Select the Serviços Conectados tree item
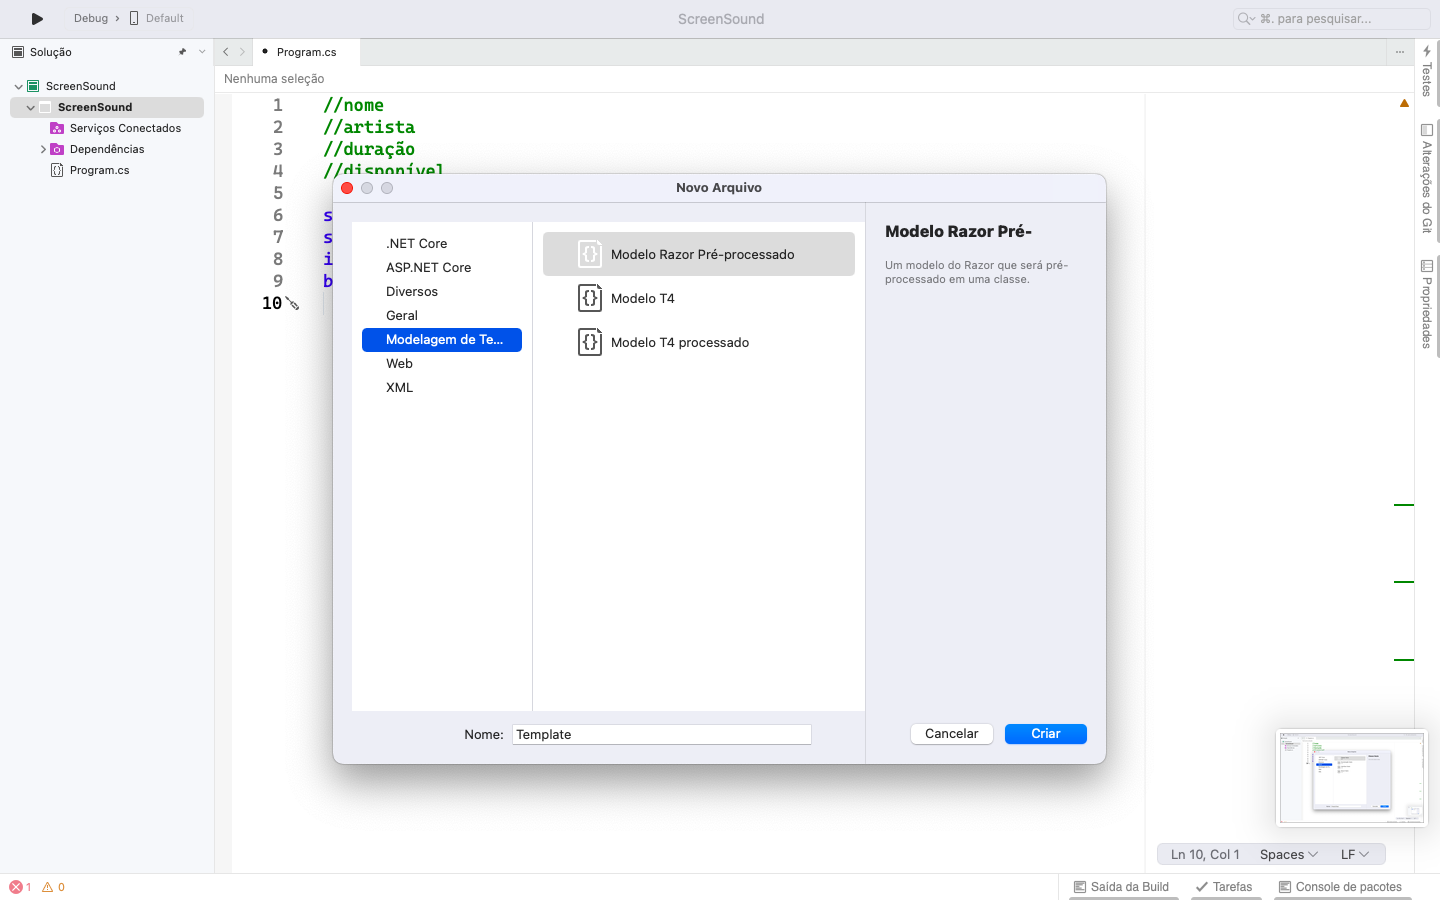The width and height of the screenshot is (1440, 900). 125,128
